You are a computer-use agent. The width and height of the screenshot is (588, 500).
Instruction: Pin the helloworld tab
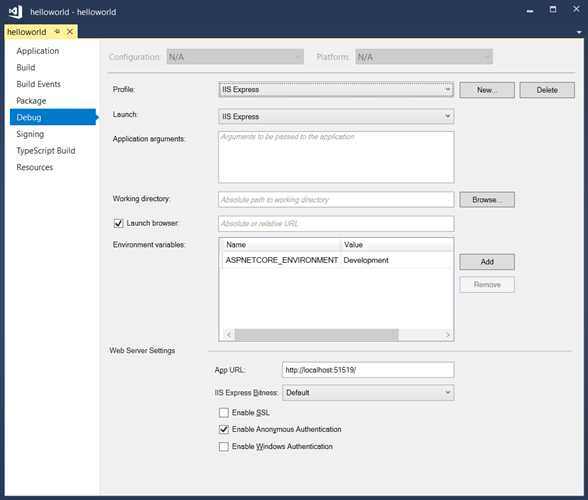pos(57,32)
